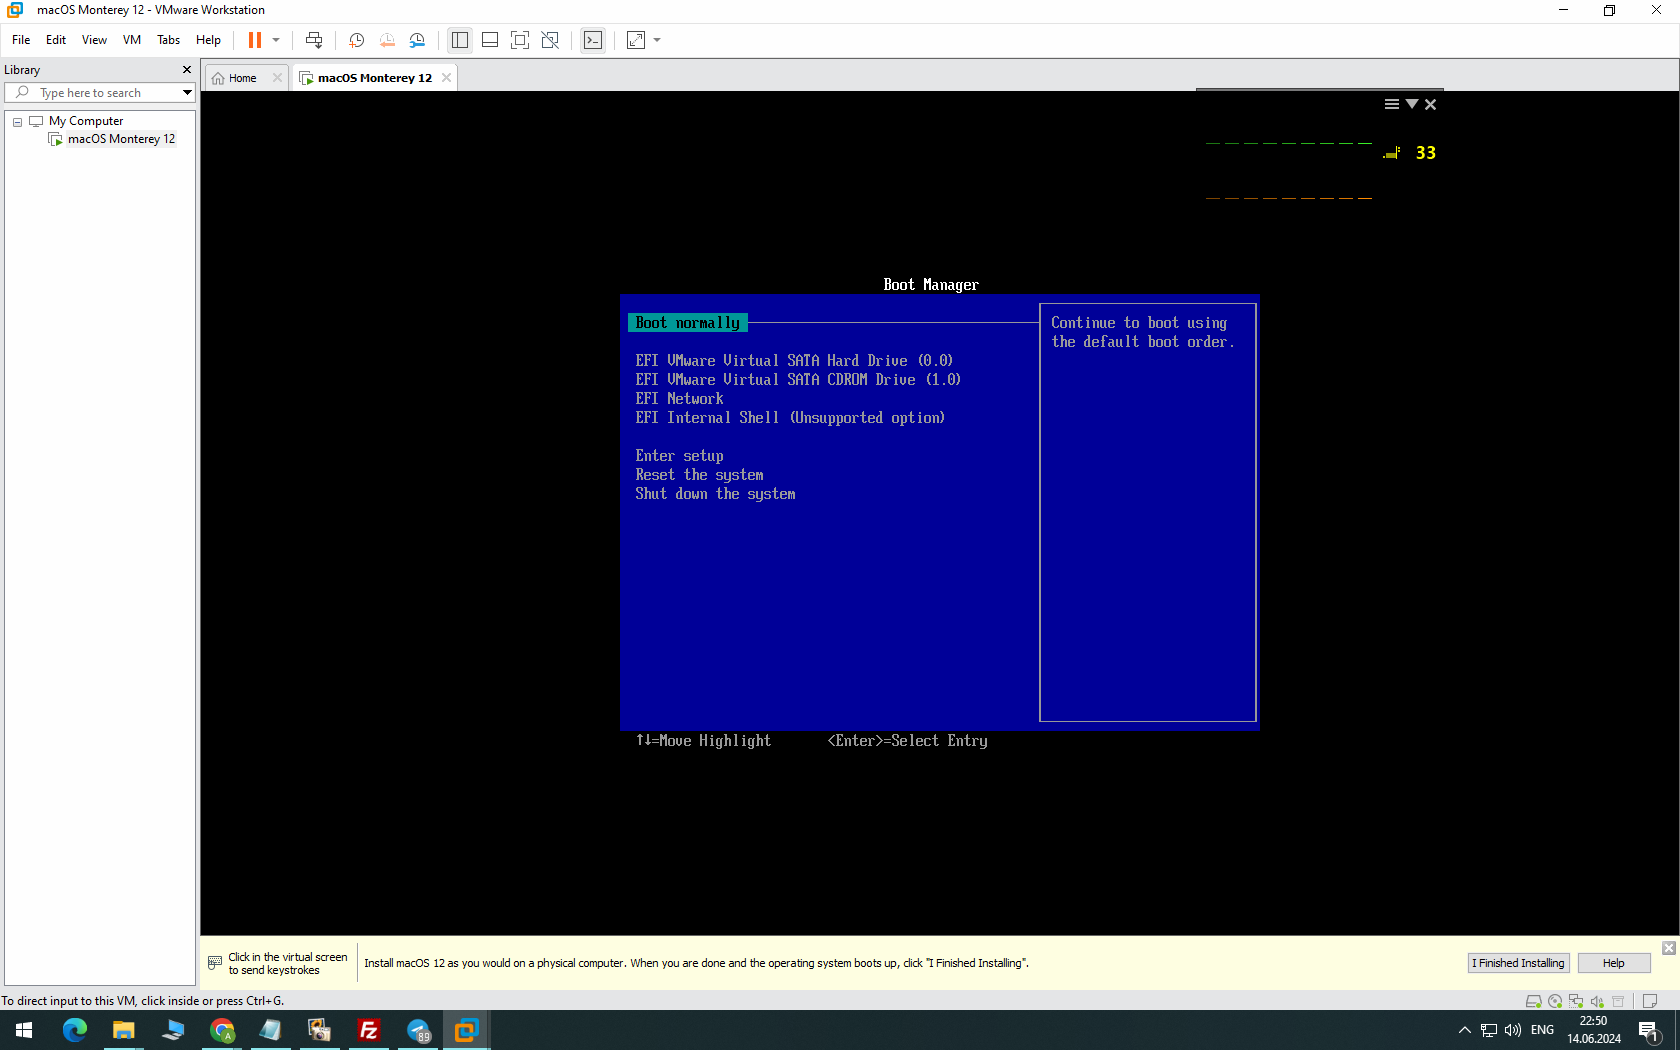The width and height of the screenshot is (1680, 1050).
Task: Send Ctrl+Alt+Del to the virtual machine
Action: point(314,40)
